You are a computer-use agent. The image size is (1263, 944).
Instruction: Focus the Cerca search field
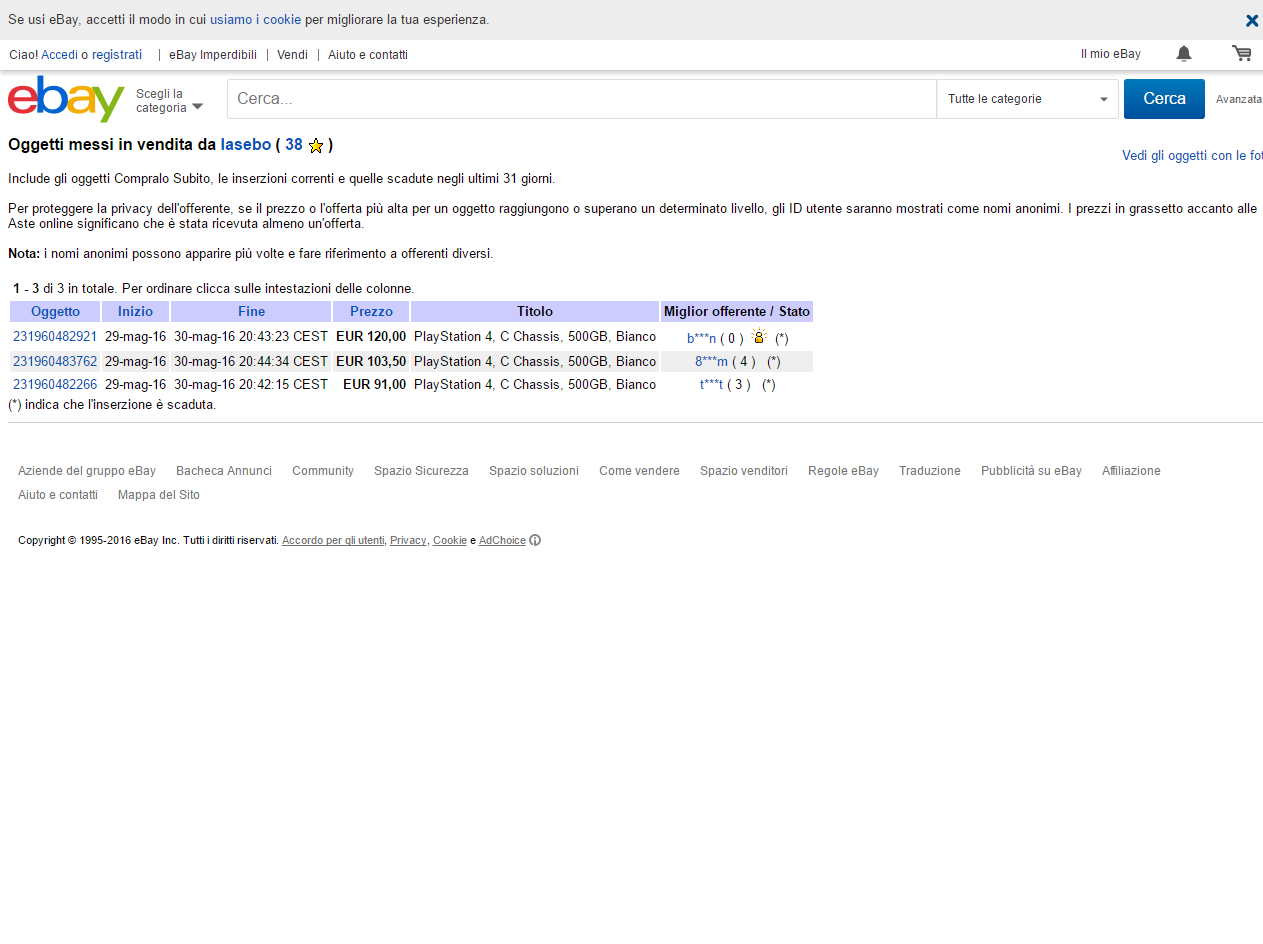[582, 99]
